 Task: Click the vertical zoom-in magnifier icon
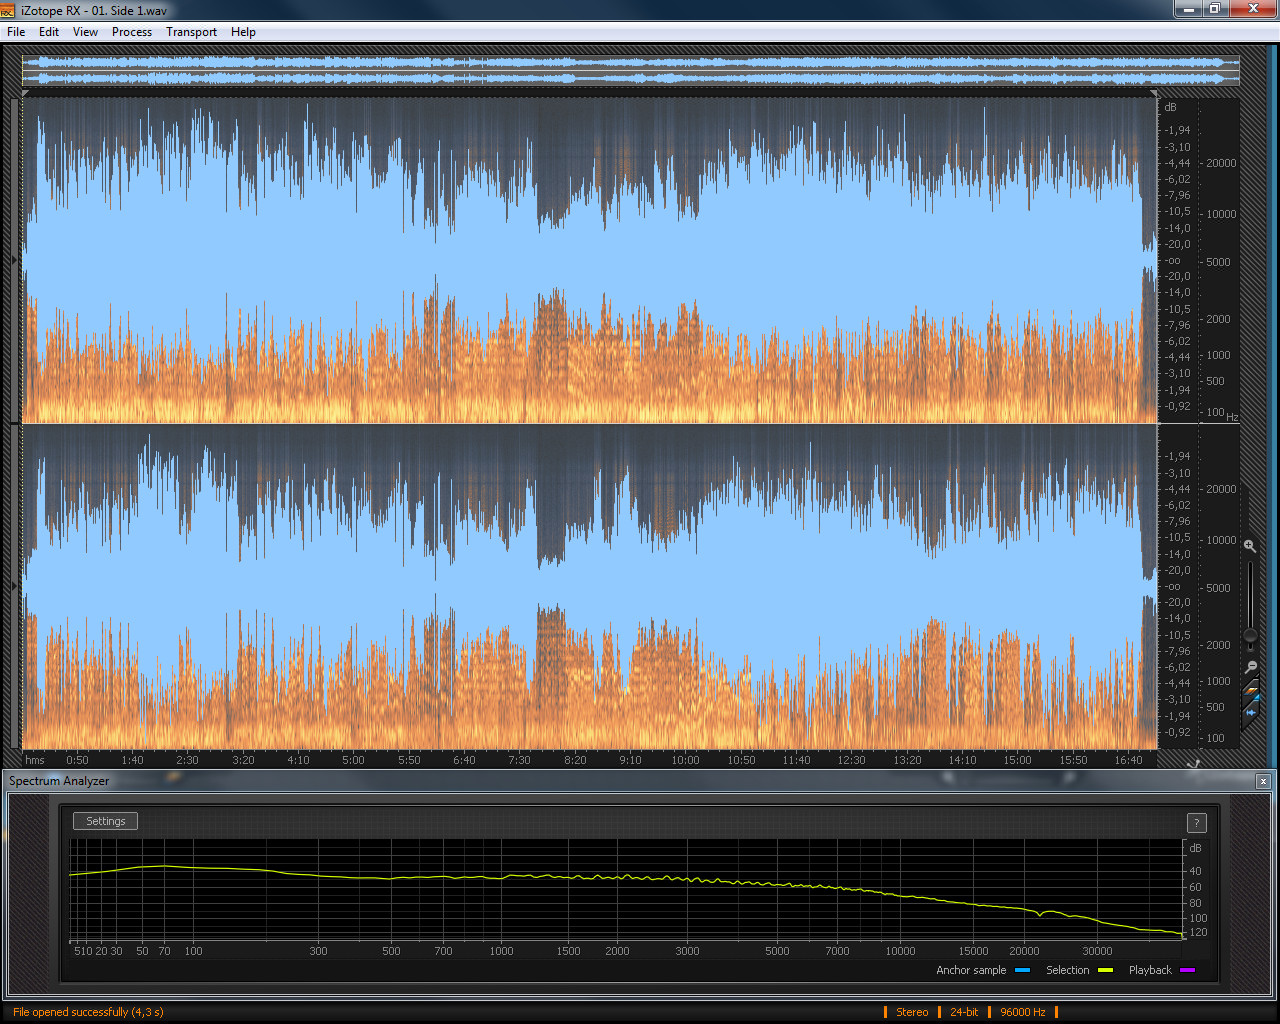point(1250,546)
